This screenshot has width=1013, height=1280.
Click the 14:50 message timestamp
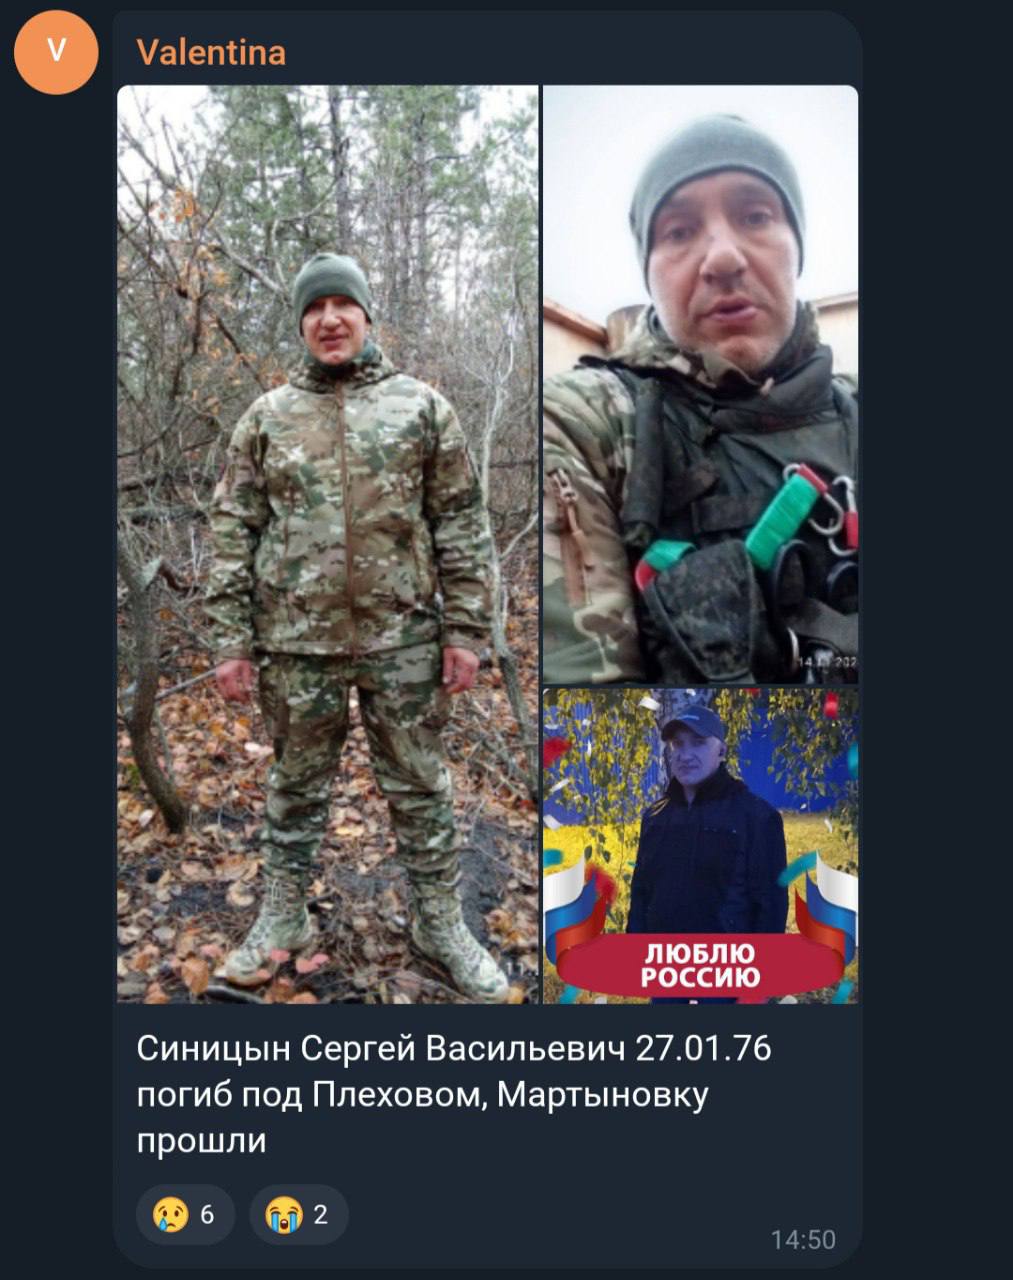[x=803, y=1240]
